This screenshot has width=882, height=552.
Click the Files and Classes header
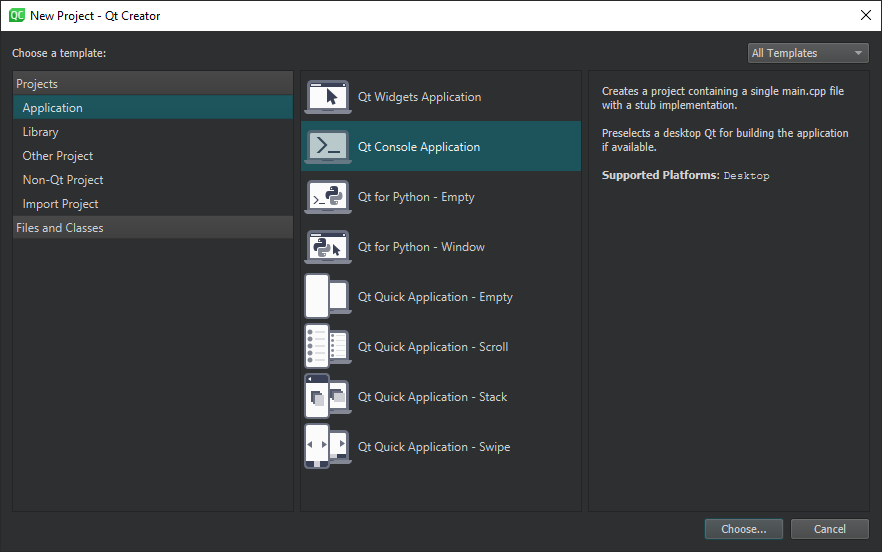tap(152, 227)
